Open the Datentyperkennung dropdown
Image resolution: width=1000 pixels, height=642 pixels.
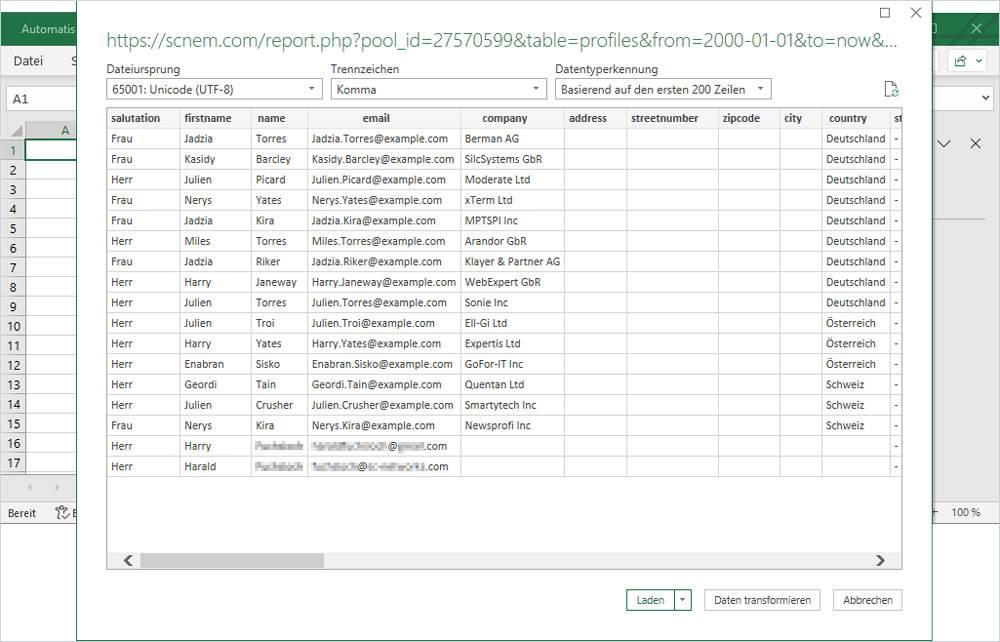tap(758, 88)
